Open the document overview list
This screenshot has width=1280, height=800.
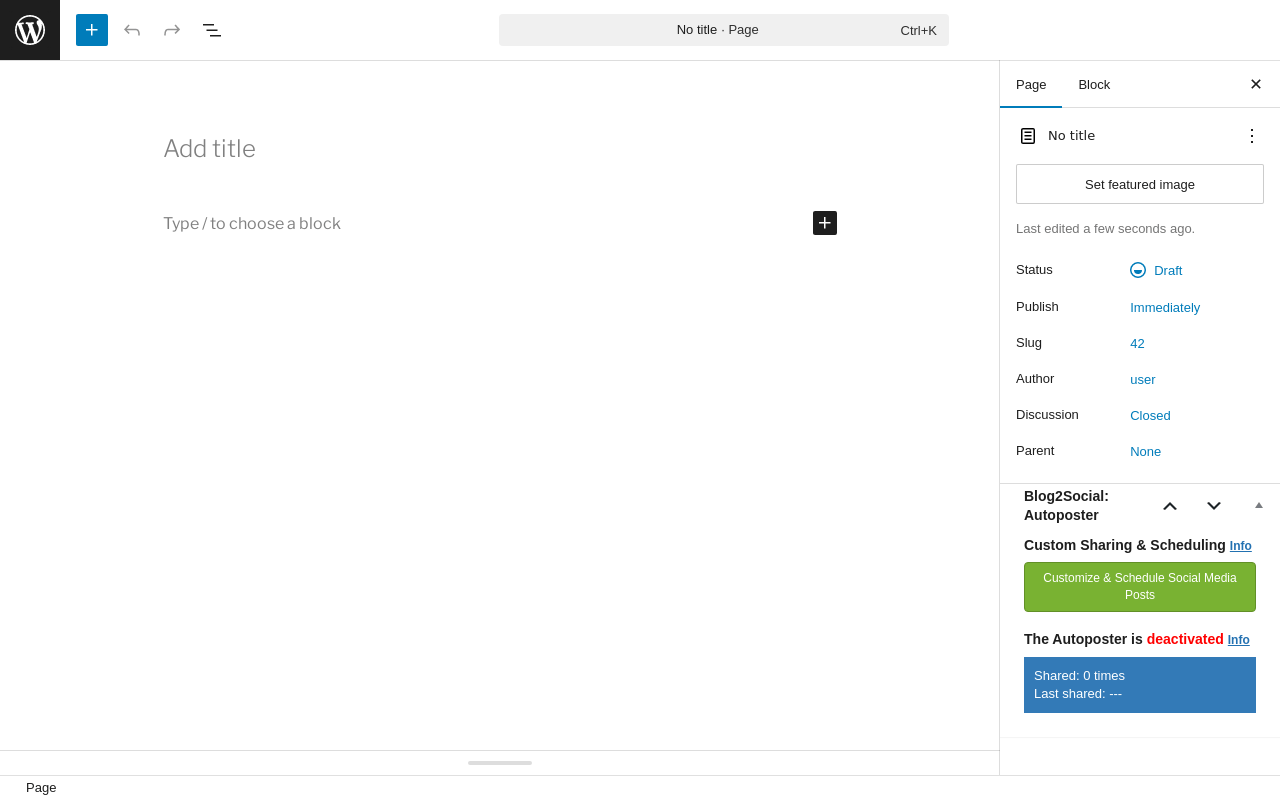pos(212,30)
